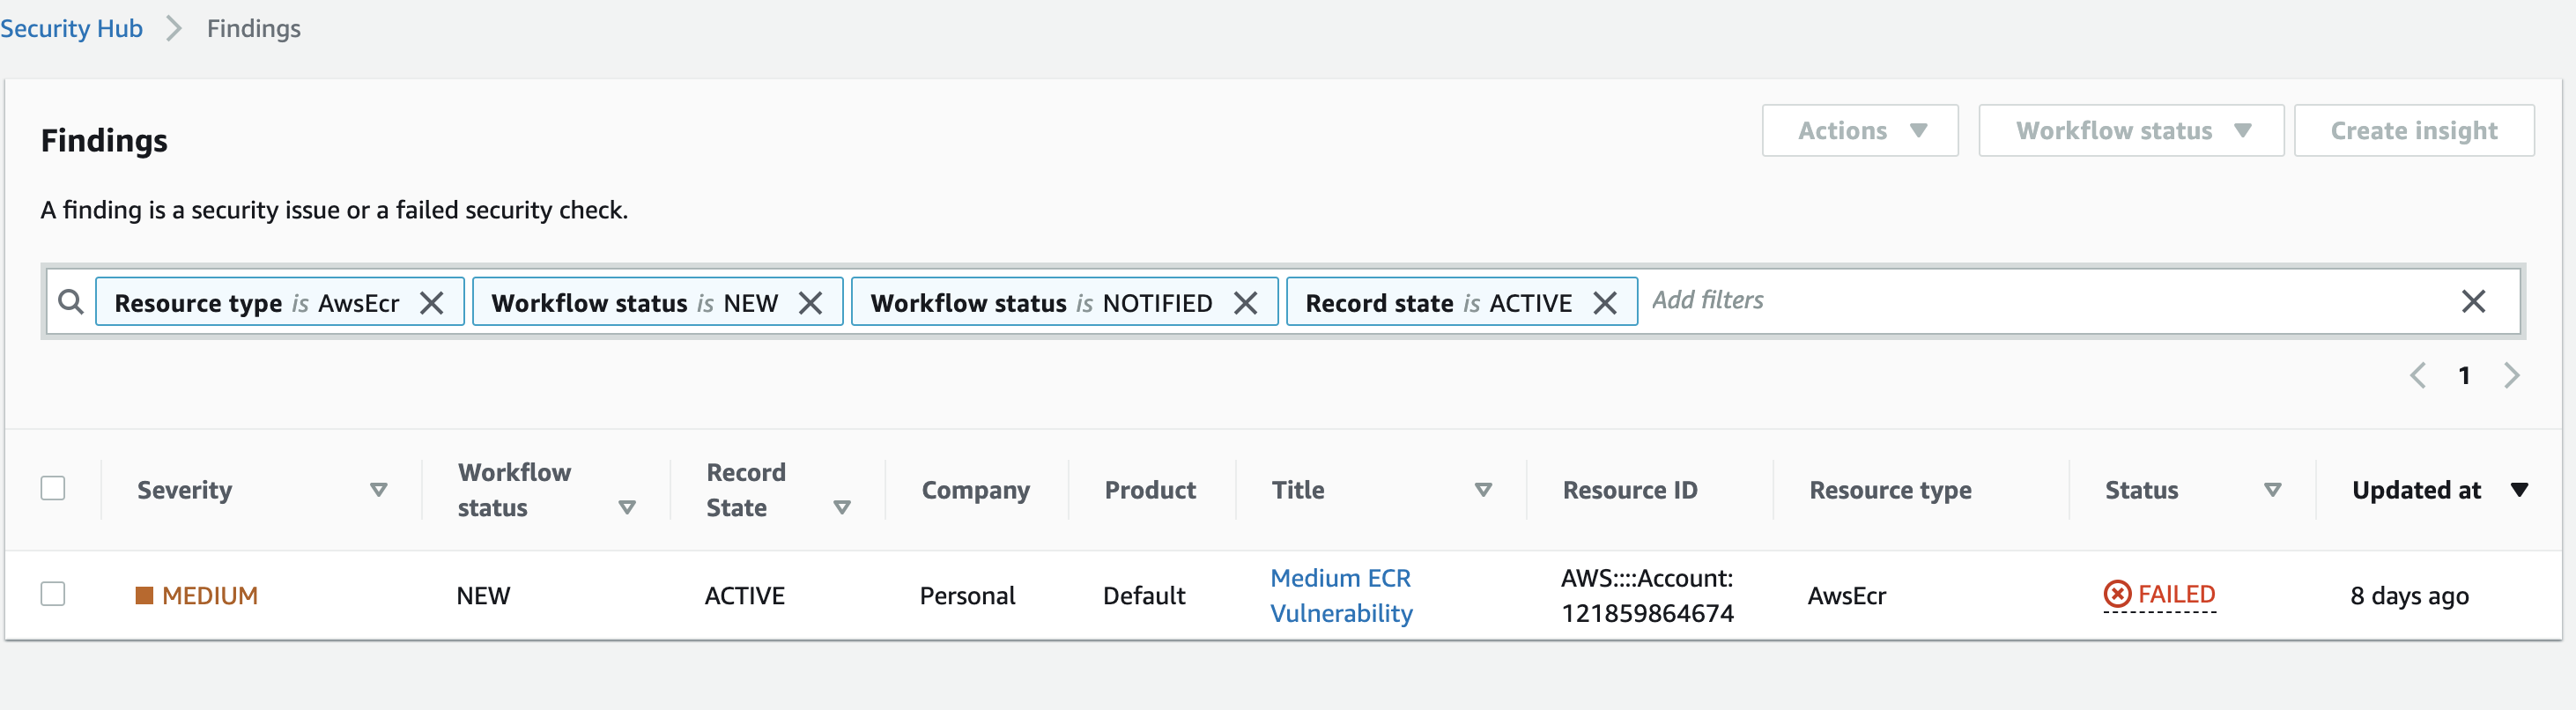Remove the Resource type AwsEcr filter
The width and height of the screenshot is (2576, 710).
coord(432,303)
